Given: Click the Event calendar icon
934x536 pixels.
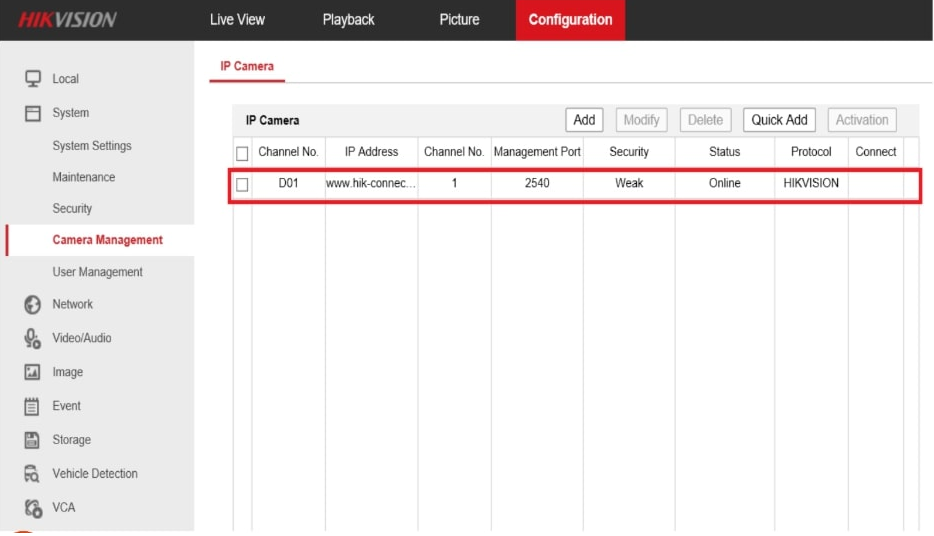Looking at the screenshot, I should [32, 406].
